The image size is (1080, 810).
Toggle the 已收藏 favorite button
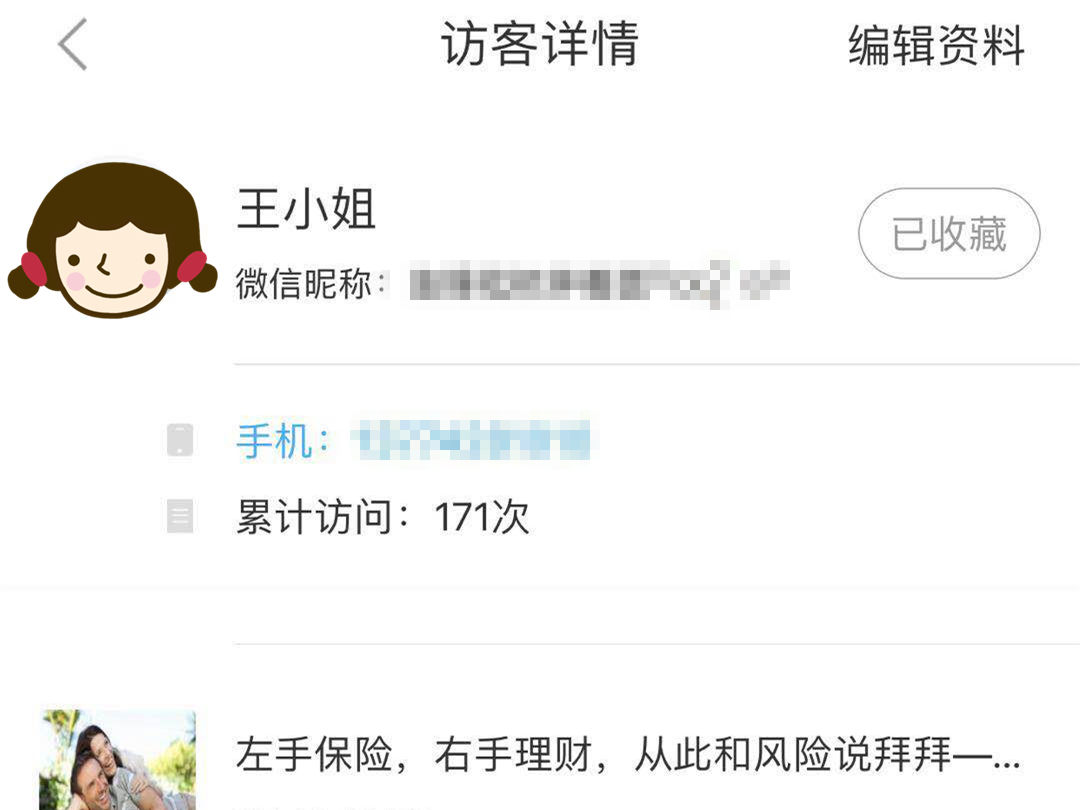coord(948,233)
